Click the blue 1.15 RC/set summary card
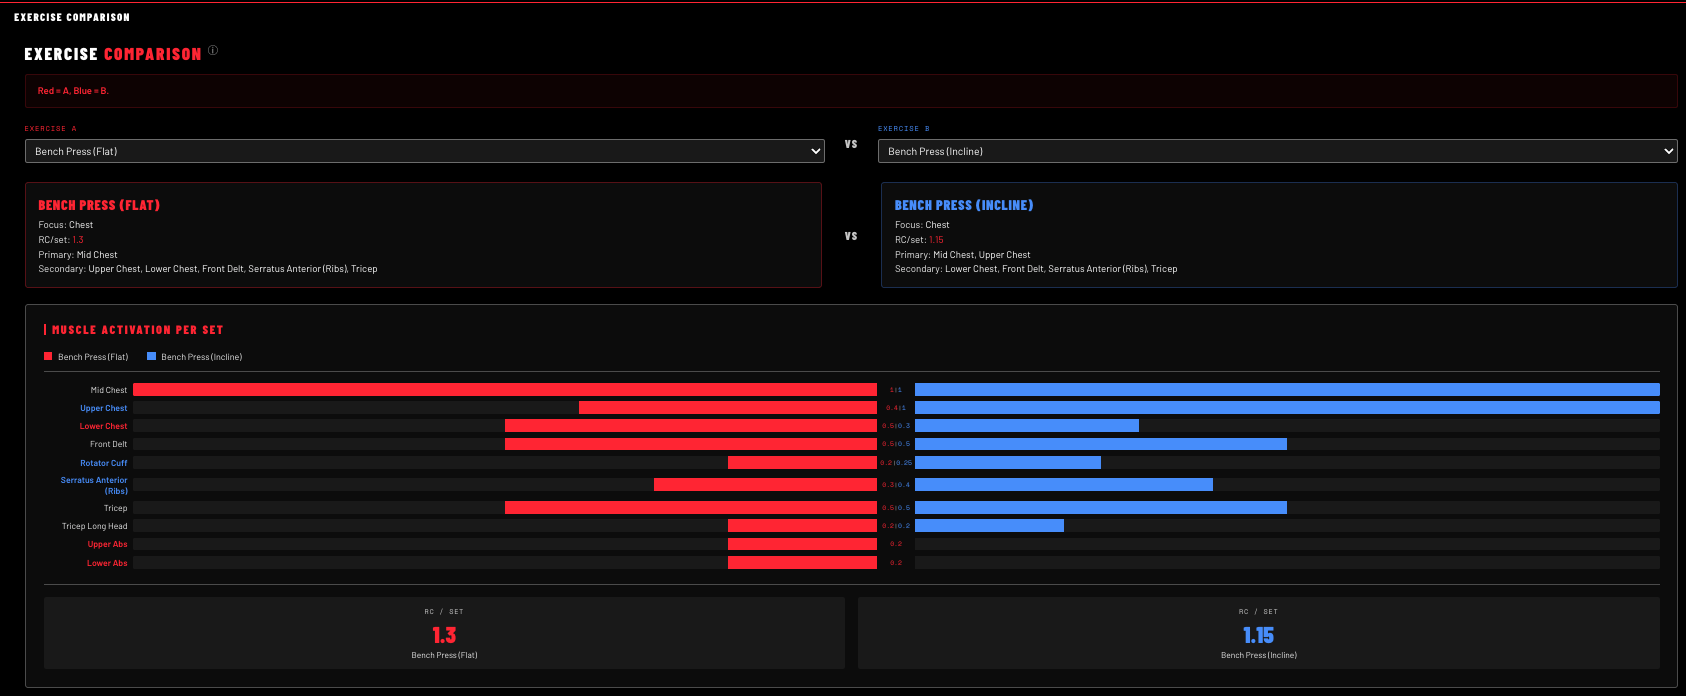This screenshot has height=696, width=1686. point(1259,633)
